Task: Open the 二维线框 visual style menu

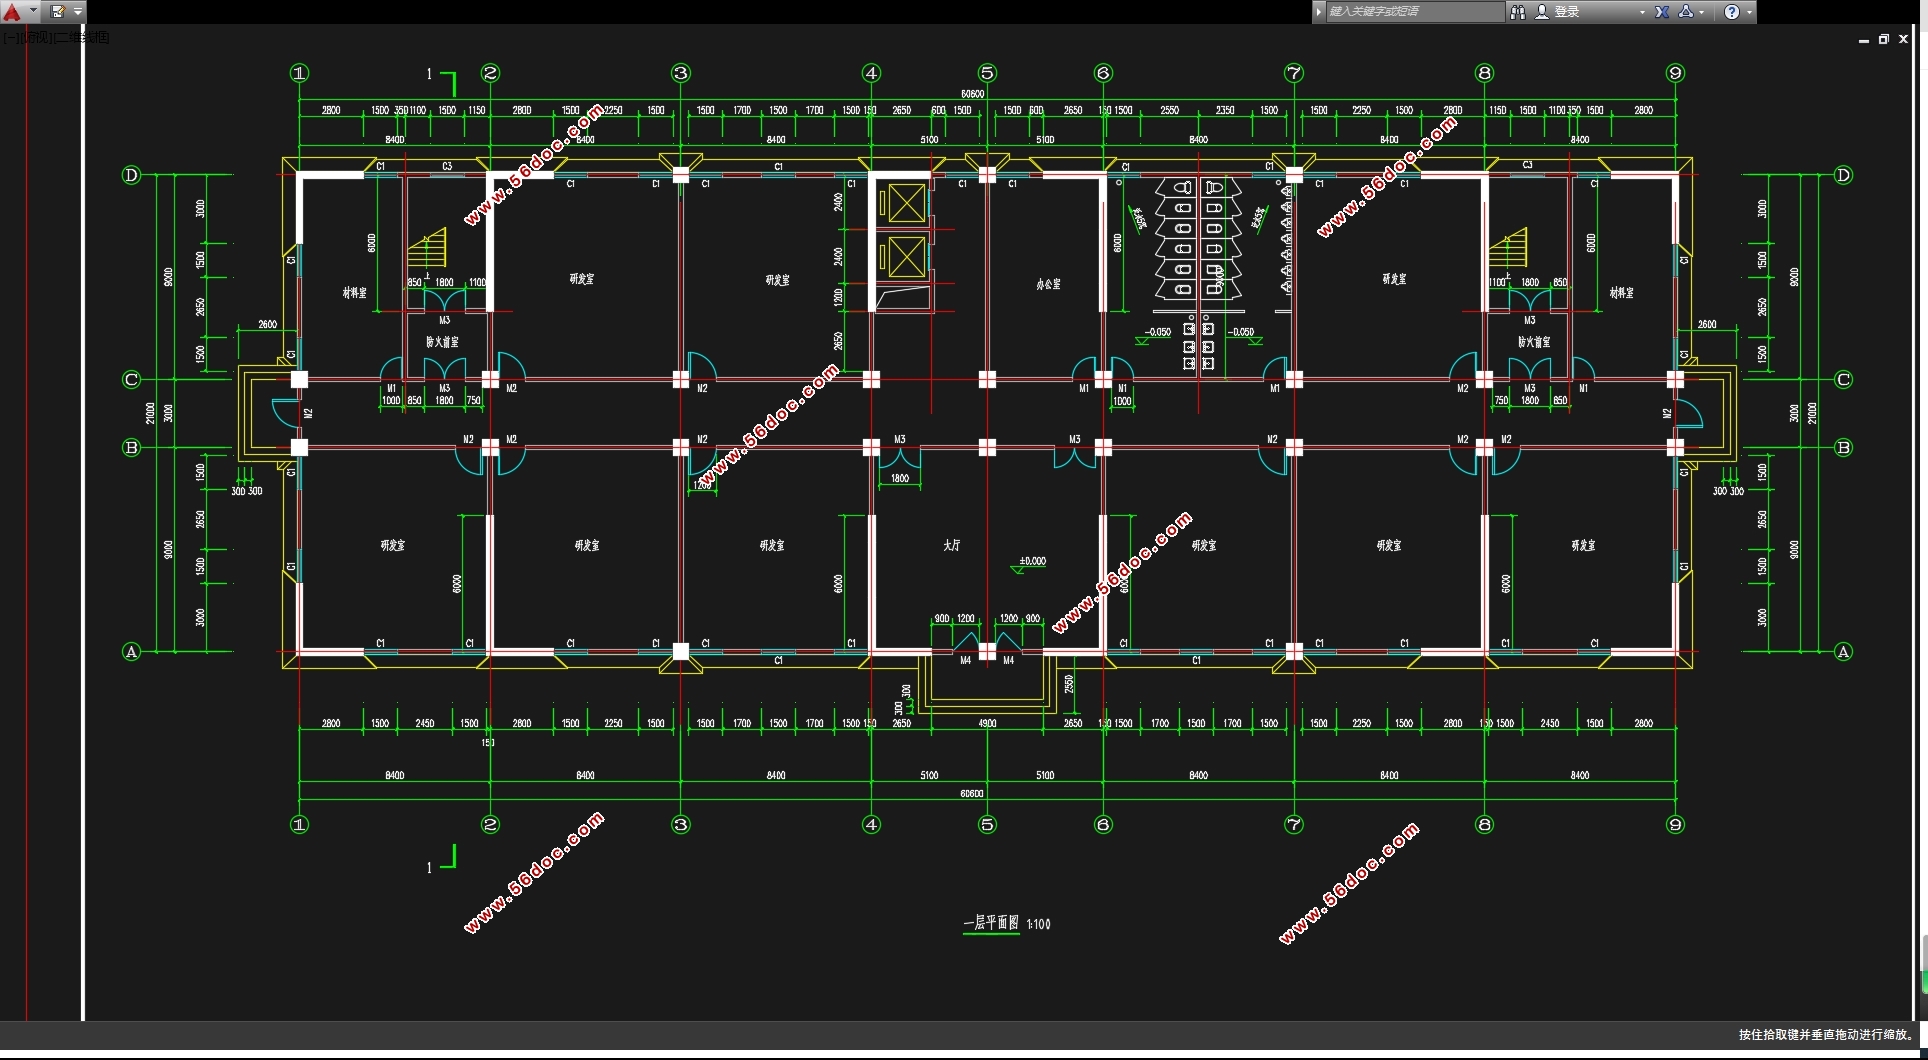Action: click(x=82, y=38)
